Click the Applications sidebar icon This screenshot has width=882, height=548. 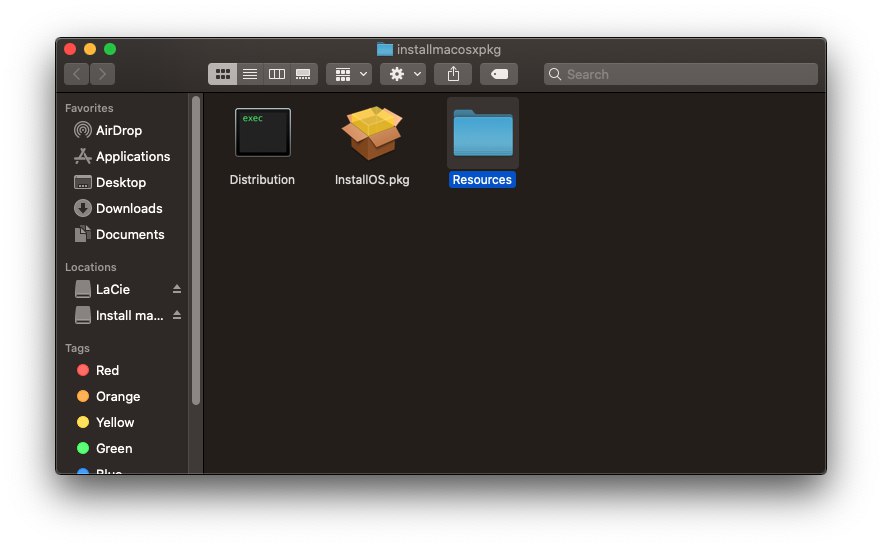point(83,156)
